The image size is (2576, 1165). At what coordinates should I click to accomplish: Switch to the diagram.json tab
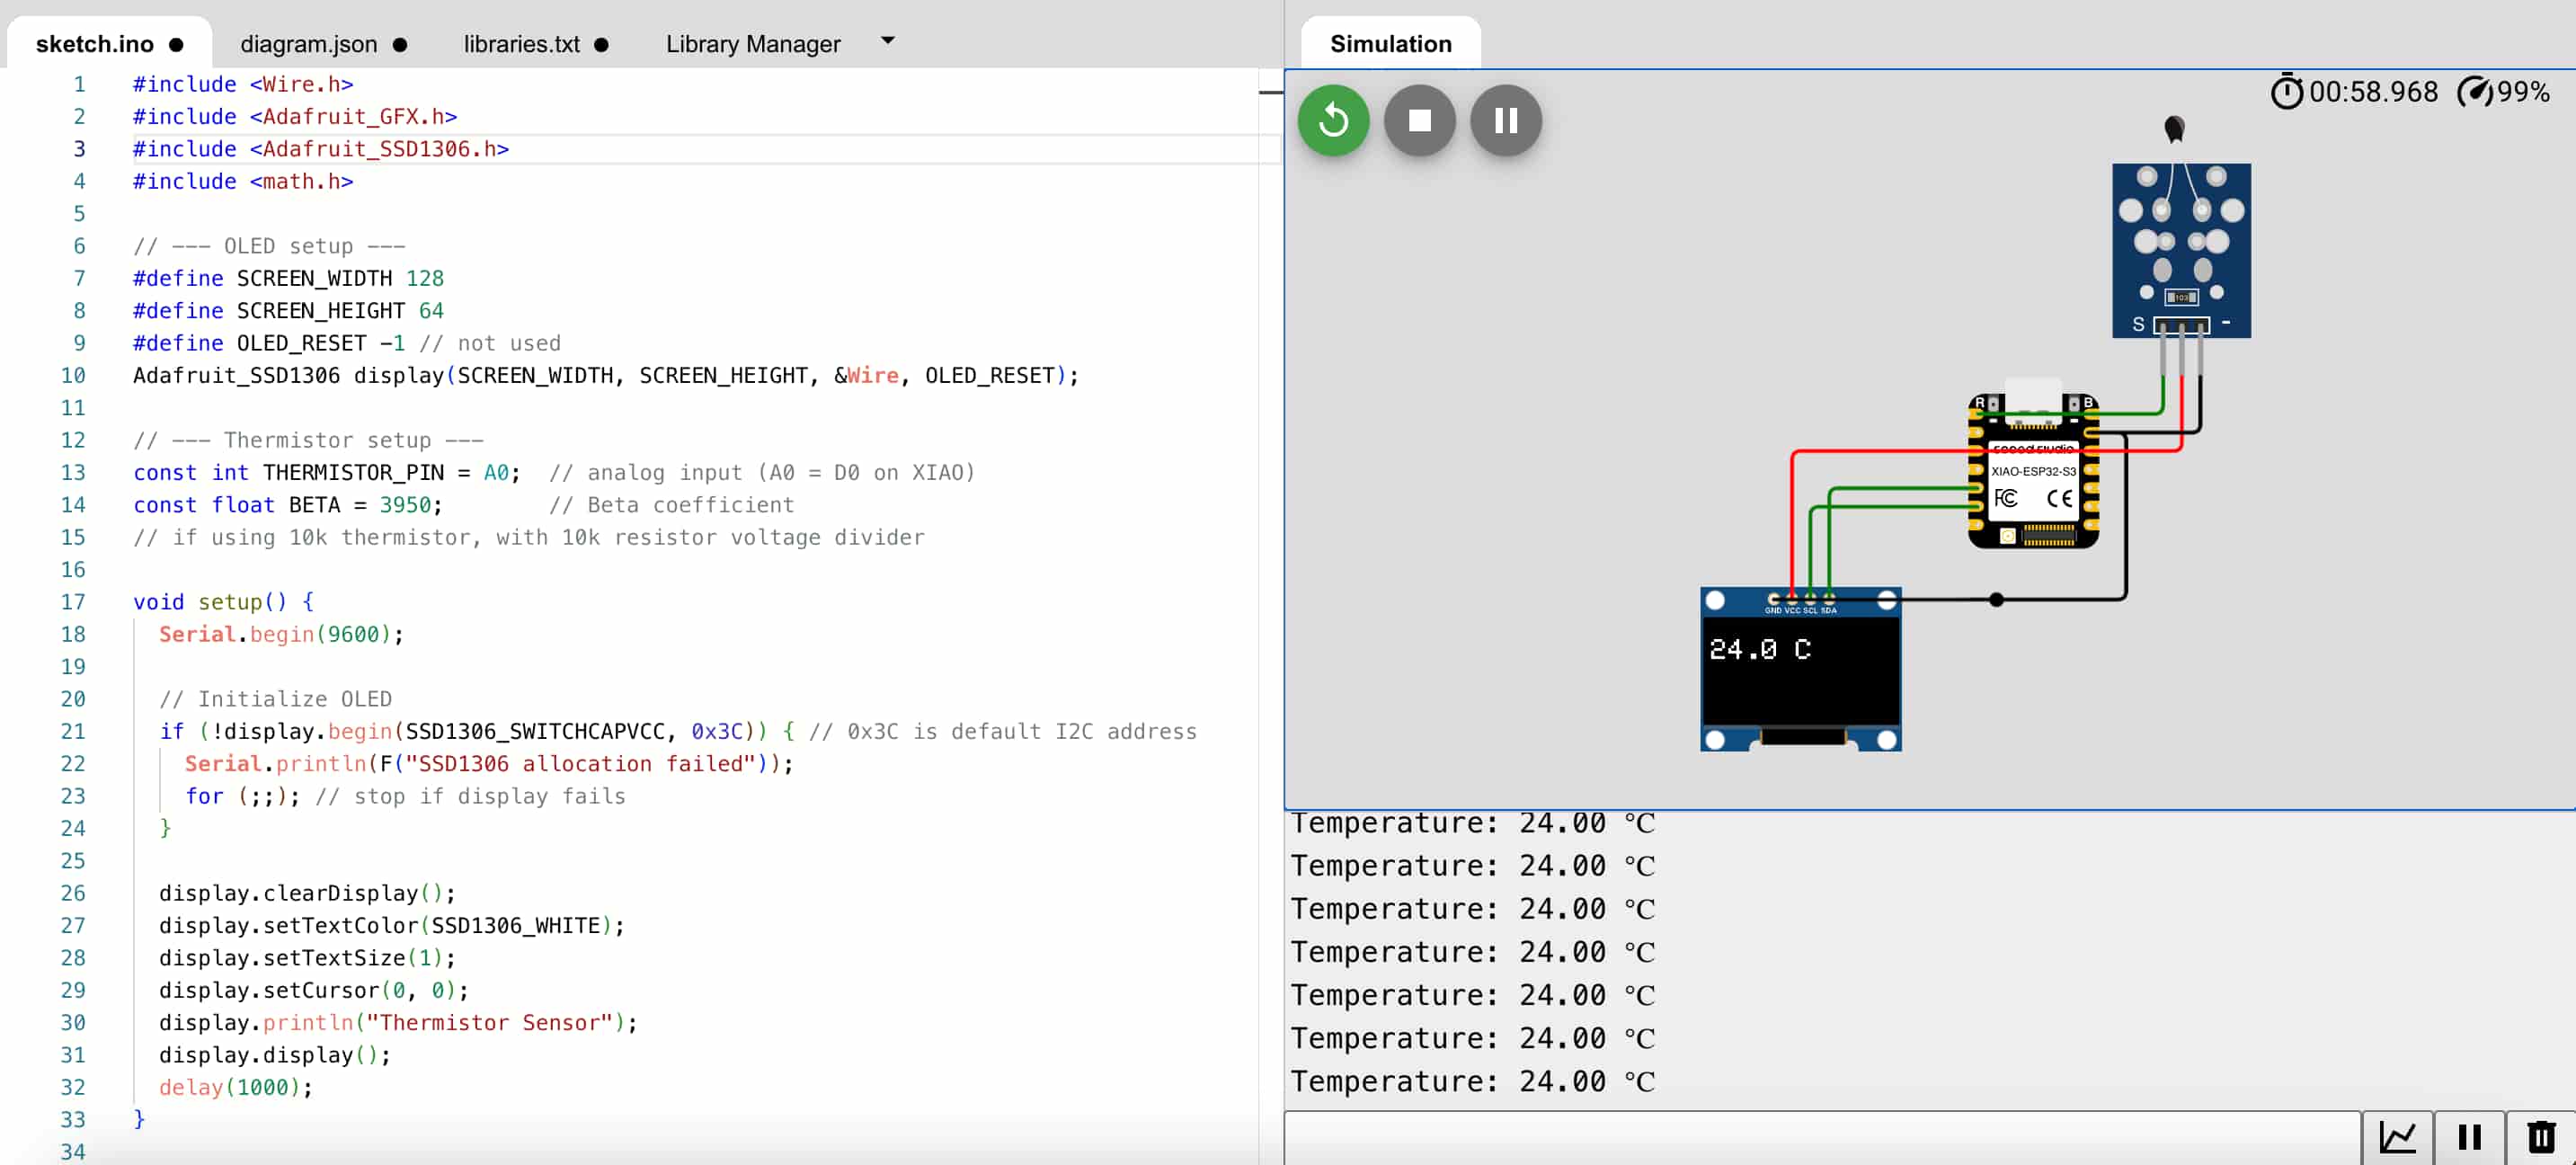[309, 44]
